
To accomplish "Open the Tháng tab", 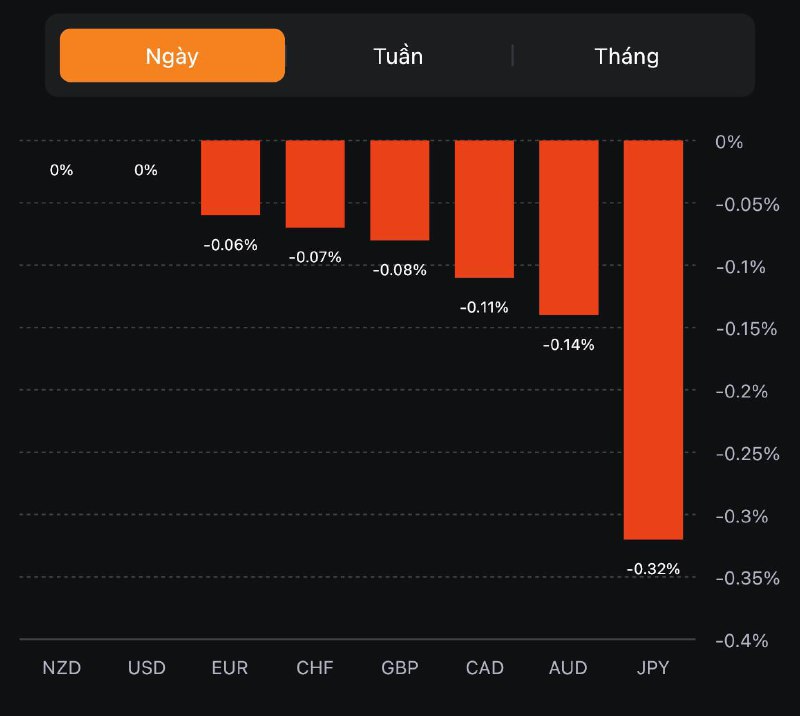I will pyautogui.click(x=627, y=55).
